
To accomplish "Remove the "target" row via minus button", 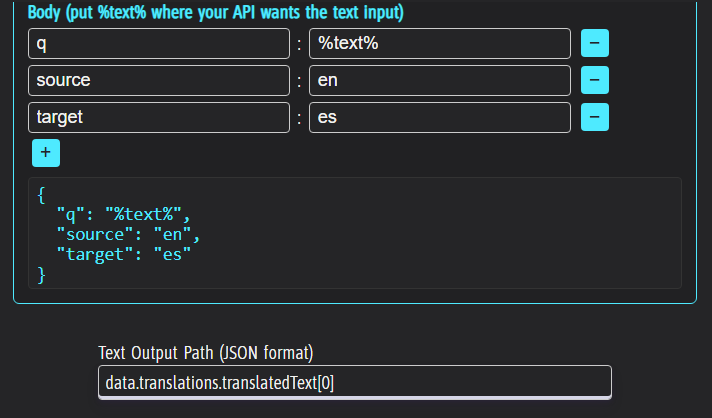I will click(x=595, y=117).
